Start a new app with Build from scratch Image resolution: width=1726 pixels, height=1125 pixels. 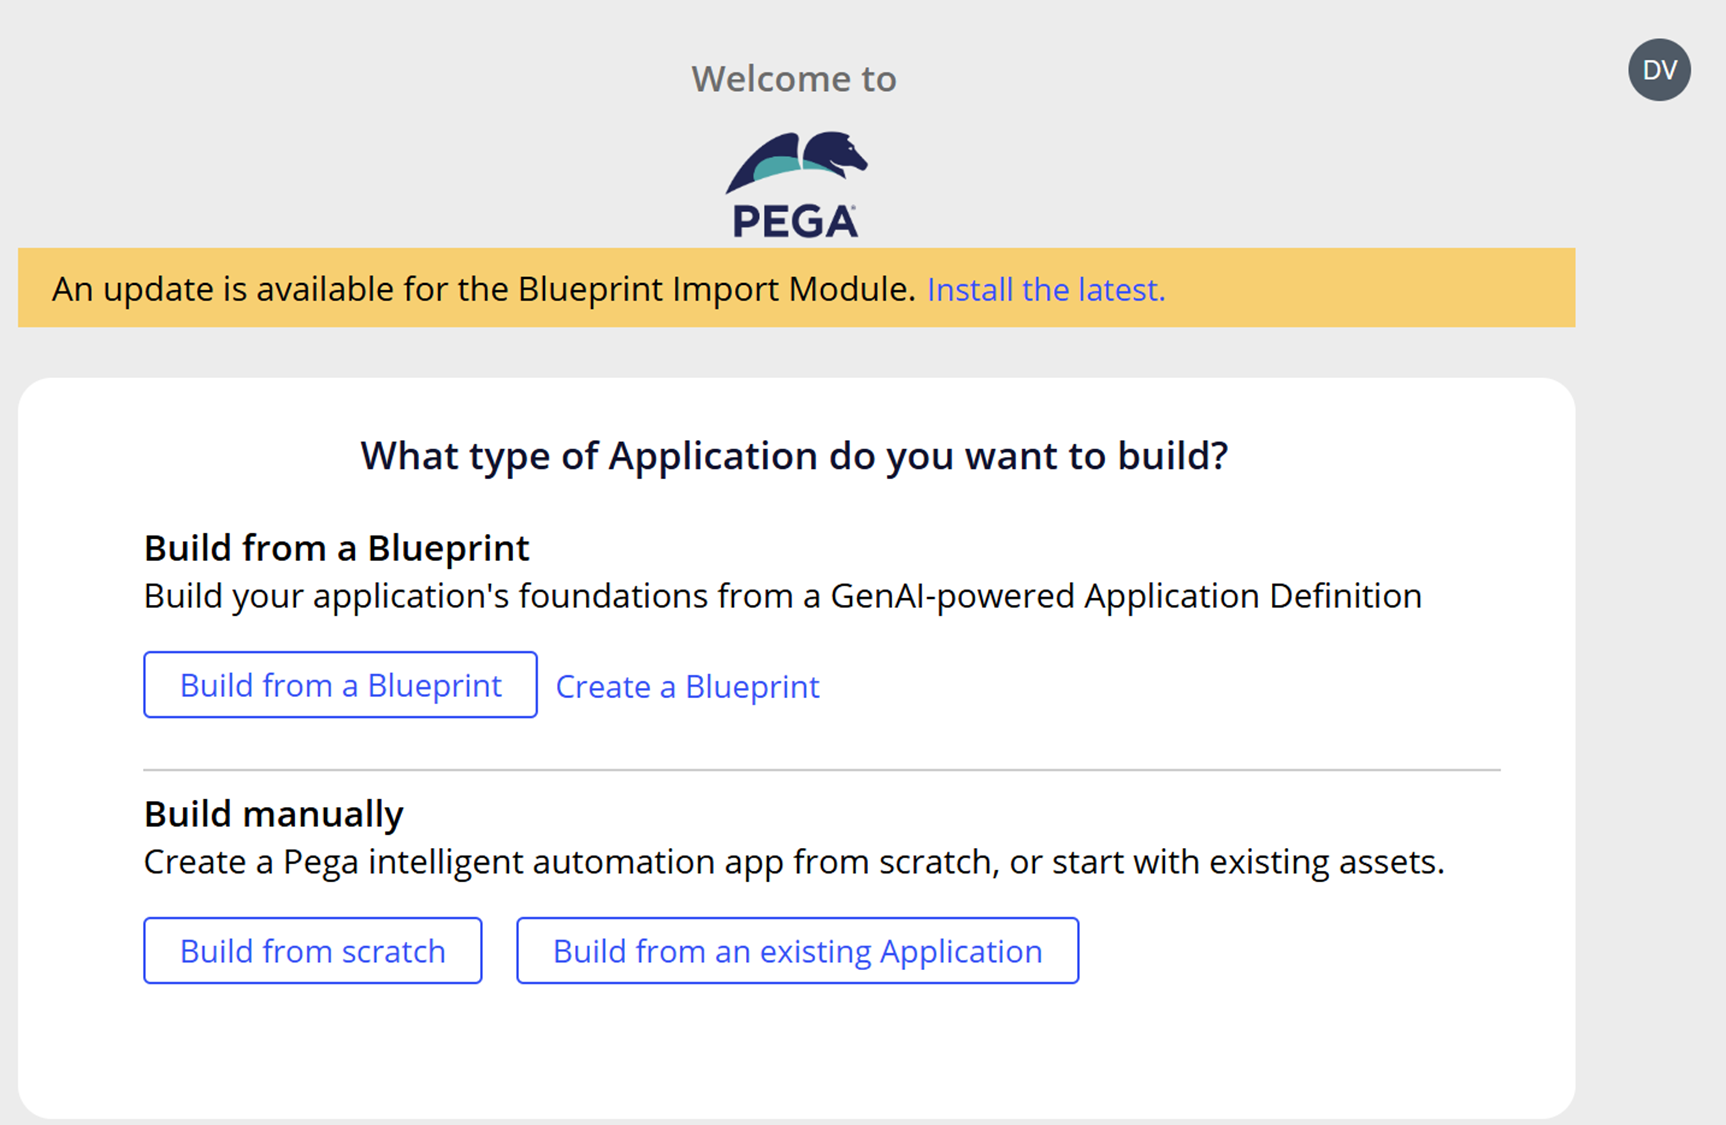coord(312,950)
